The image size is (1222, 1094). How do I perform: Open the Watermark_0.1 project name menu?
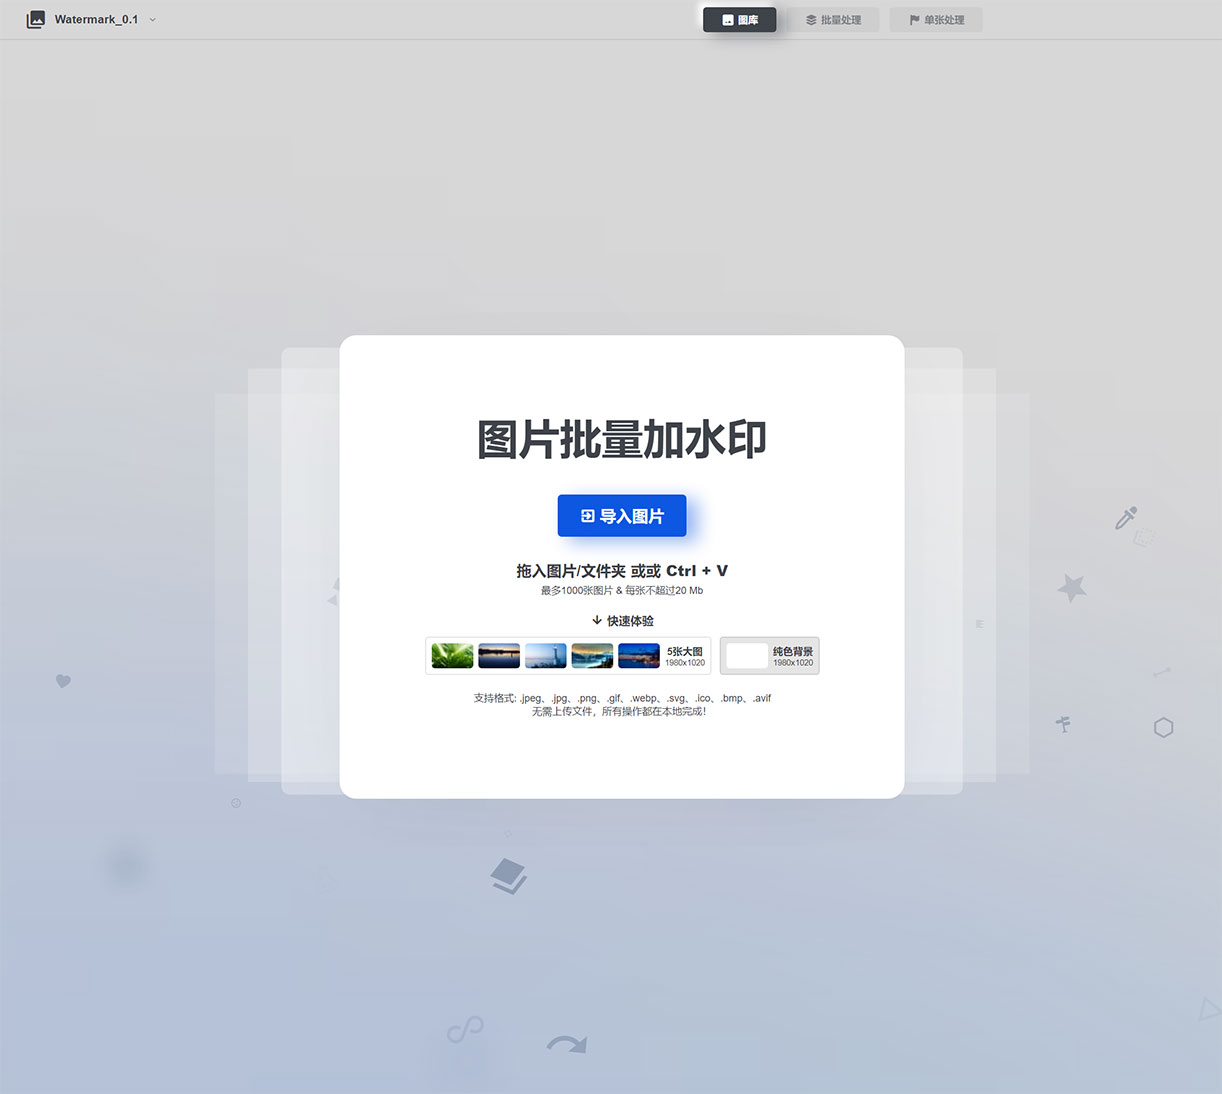tap(96, 19)
